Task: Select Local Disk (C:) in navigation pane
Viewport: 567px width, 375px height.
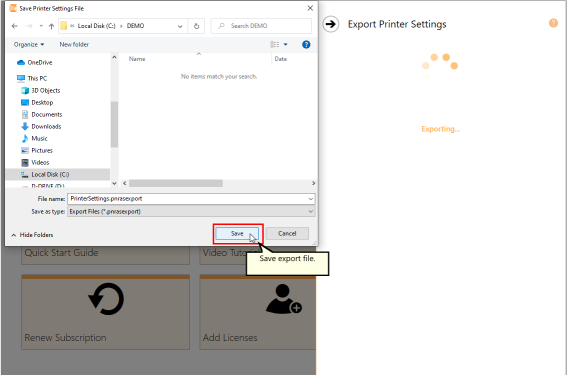Action: [58, 174]
